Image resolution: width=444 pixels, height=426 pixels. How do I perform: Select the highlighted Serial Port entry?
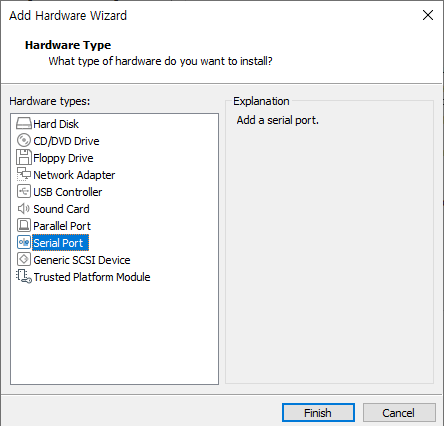pos(60,243)
